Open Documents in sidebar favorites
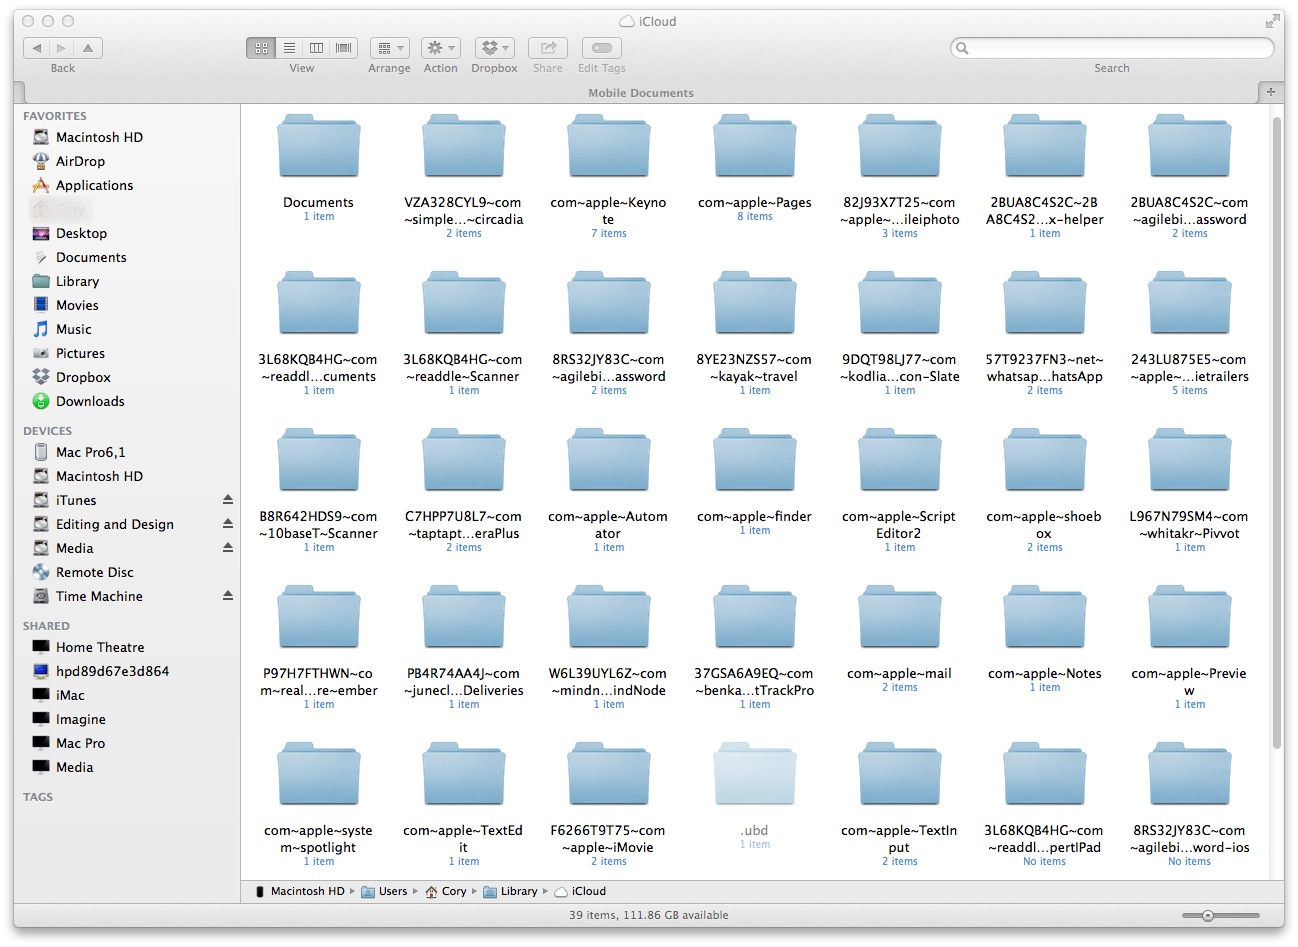Viewport: 1298px width, 947px height. (91, 257)
